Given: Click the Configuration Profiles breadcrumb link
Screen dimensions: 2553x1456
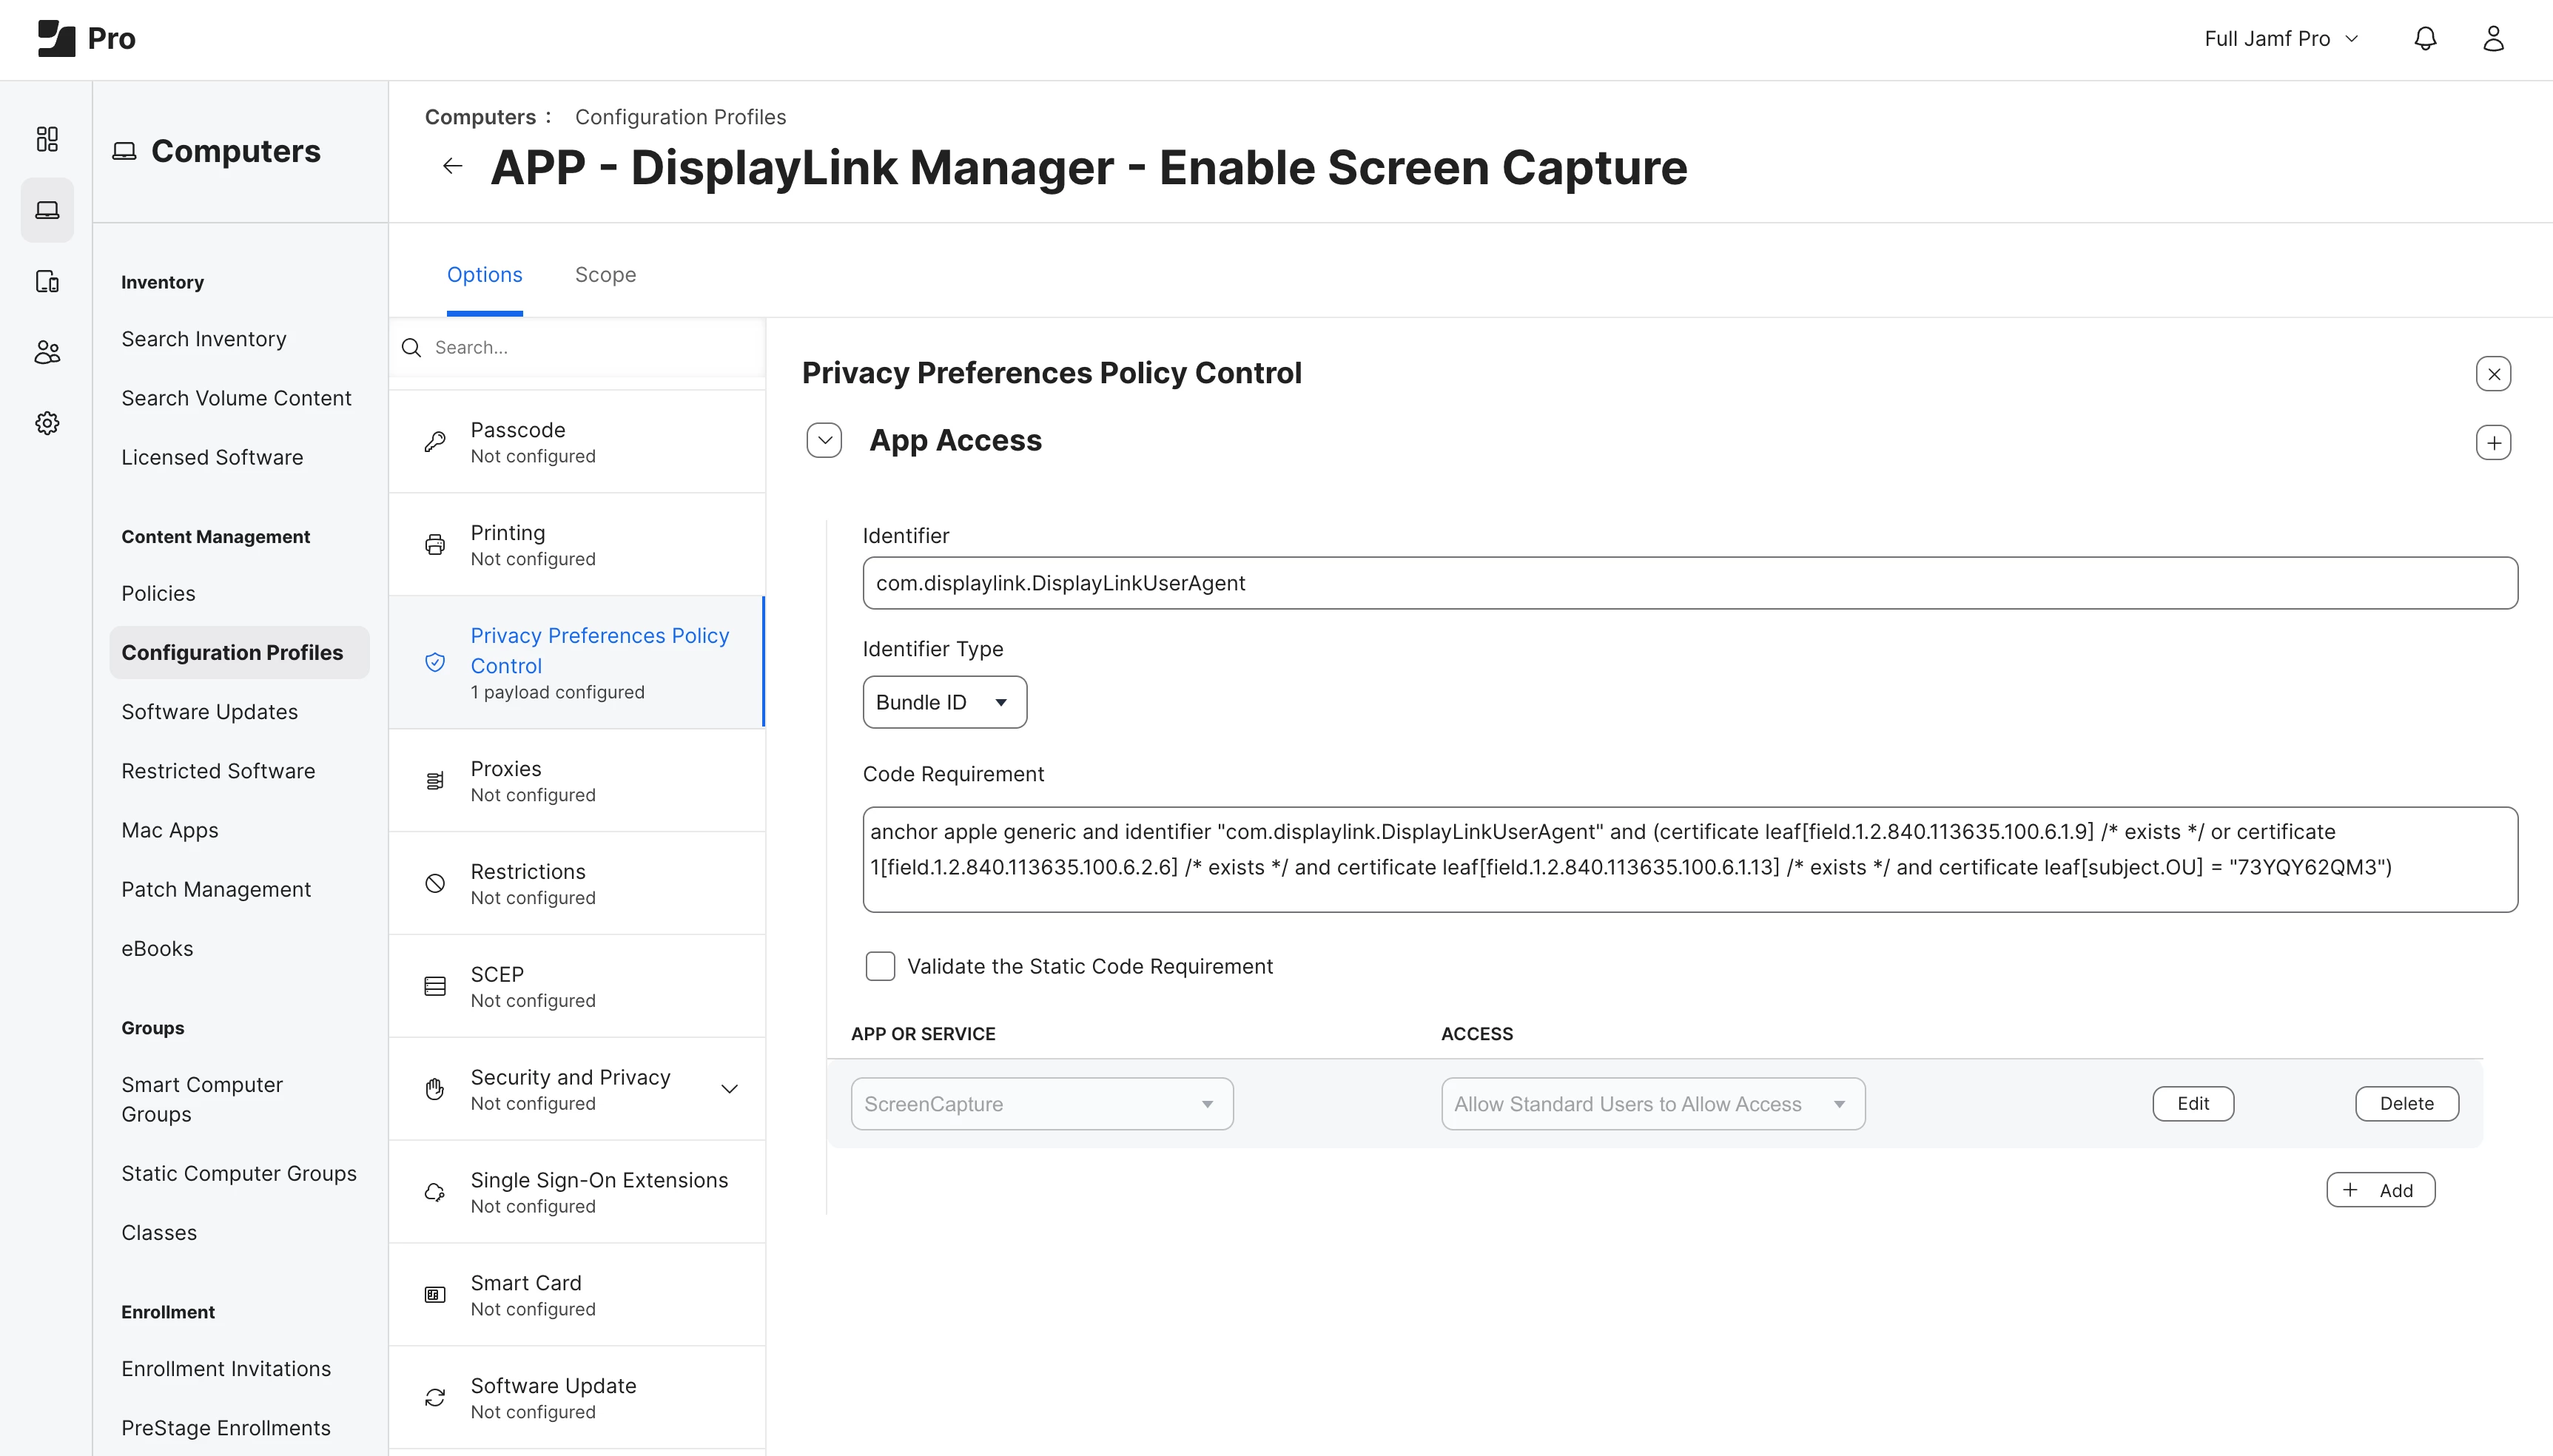Looking at the screenshot, I should pyautogui.click(x=681, y=117).
